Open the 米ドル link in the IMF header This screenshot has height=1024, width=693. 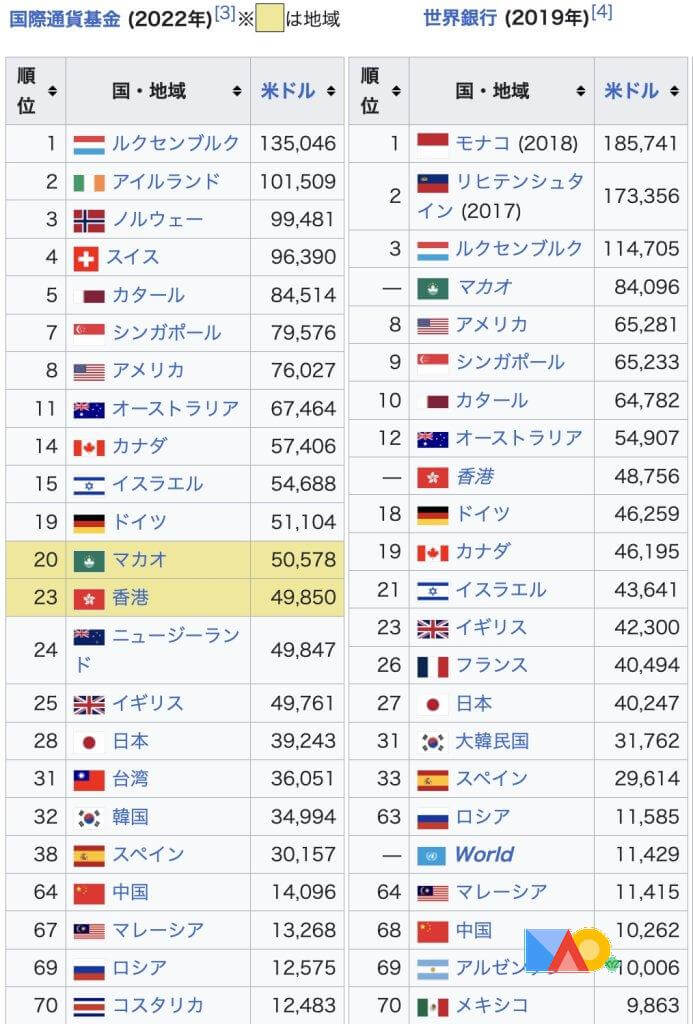tap(288, 91)
